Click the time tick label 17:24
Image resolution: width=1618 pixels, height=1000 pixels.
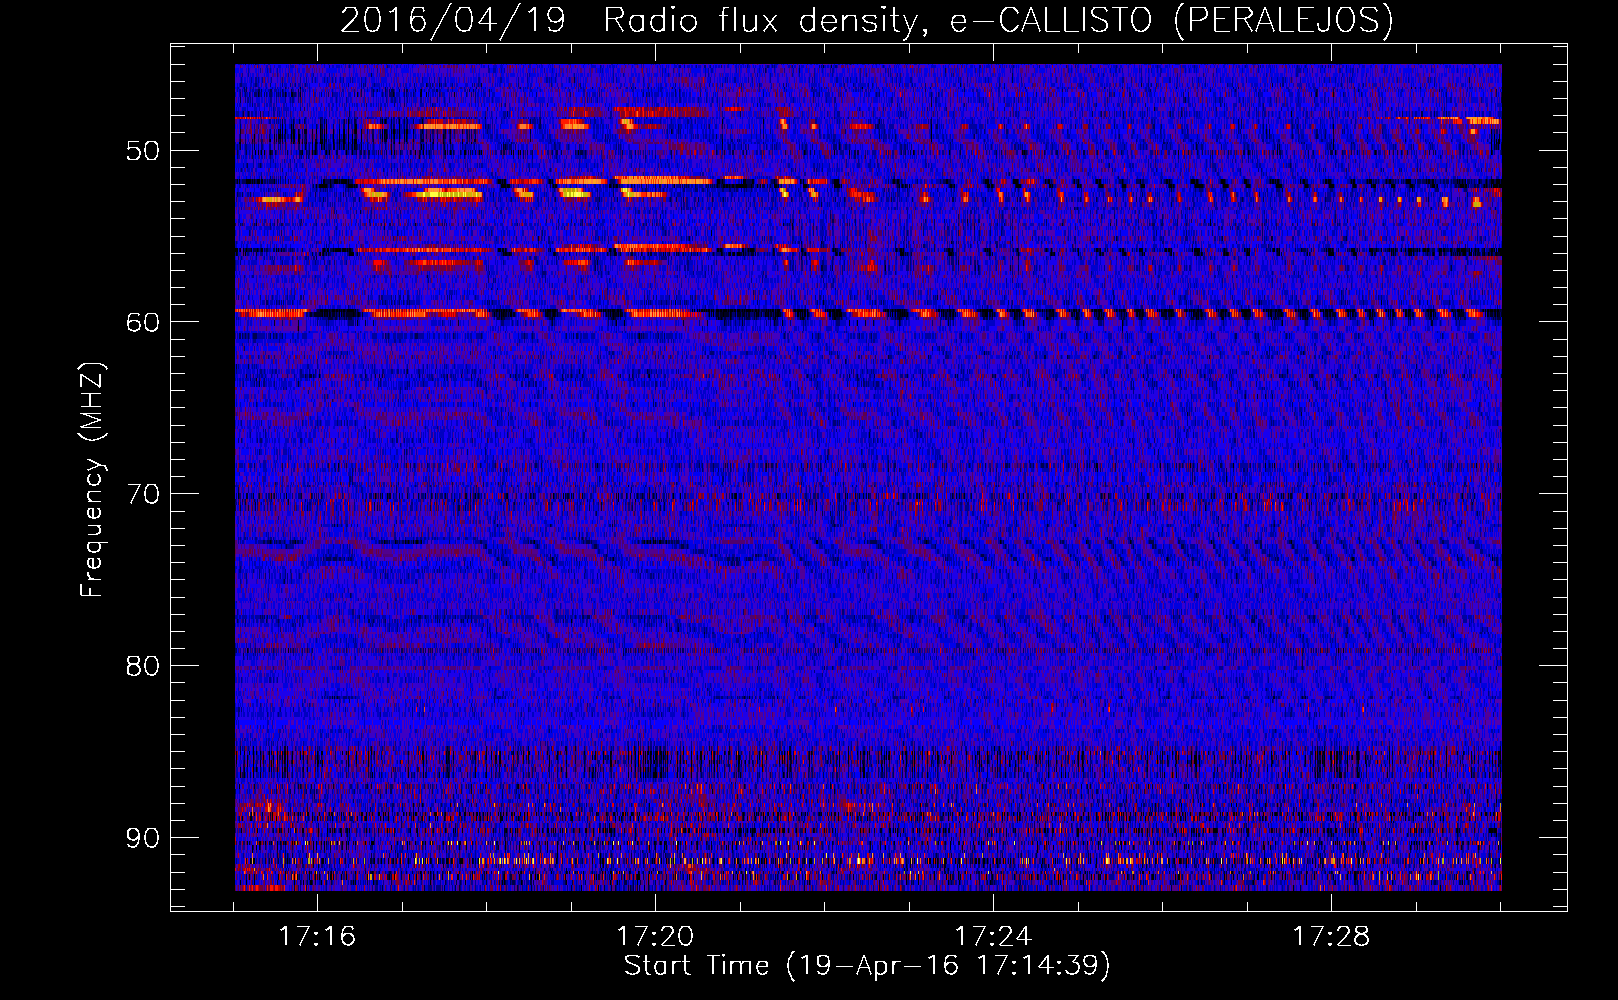pyautogui.click(x=993, y=936)
